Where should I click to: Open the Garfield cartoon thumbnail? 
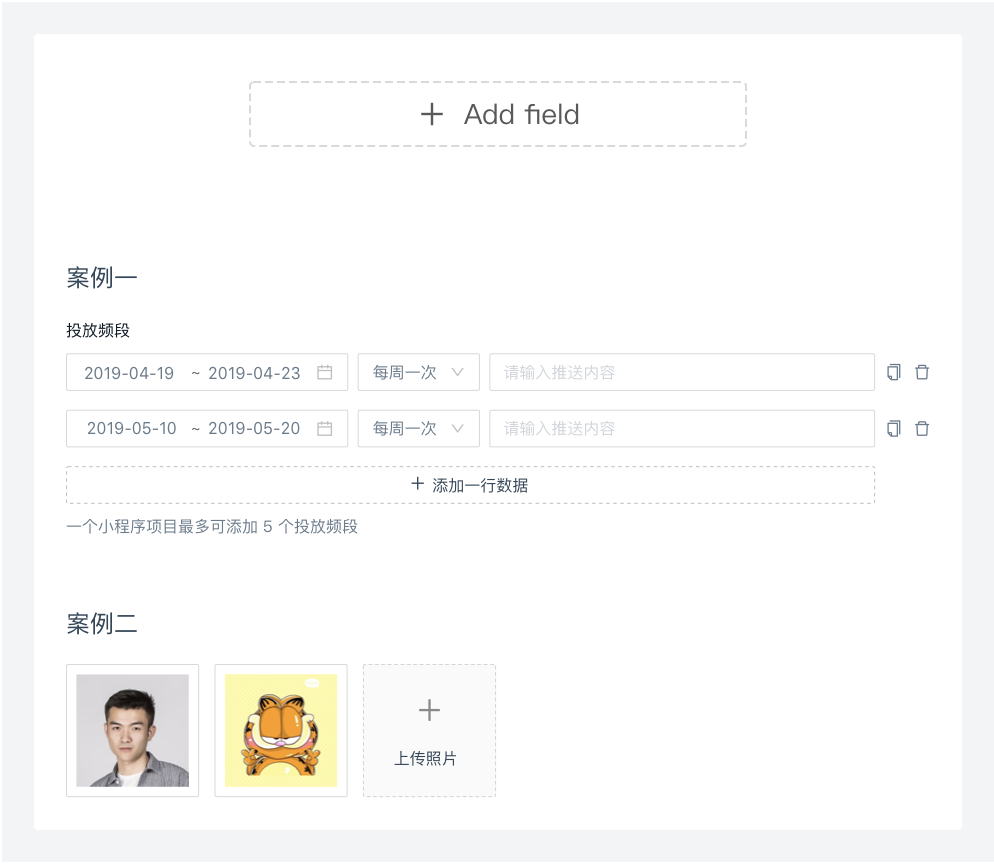pos(281,730)
